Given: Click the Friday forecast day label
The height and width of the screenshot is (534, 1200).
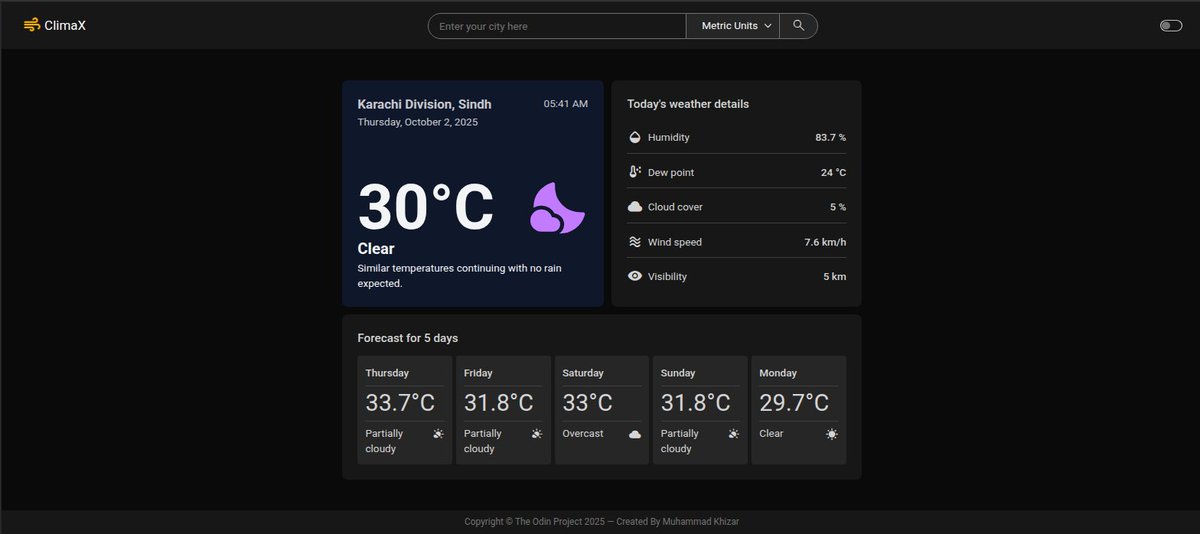Looking at the screenshot, I should pos(478,373).
